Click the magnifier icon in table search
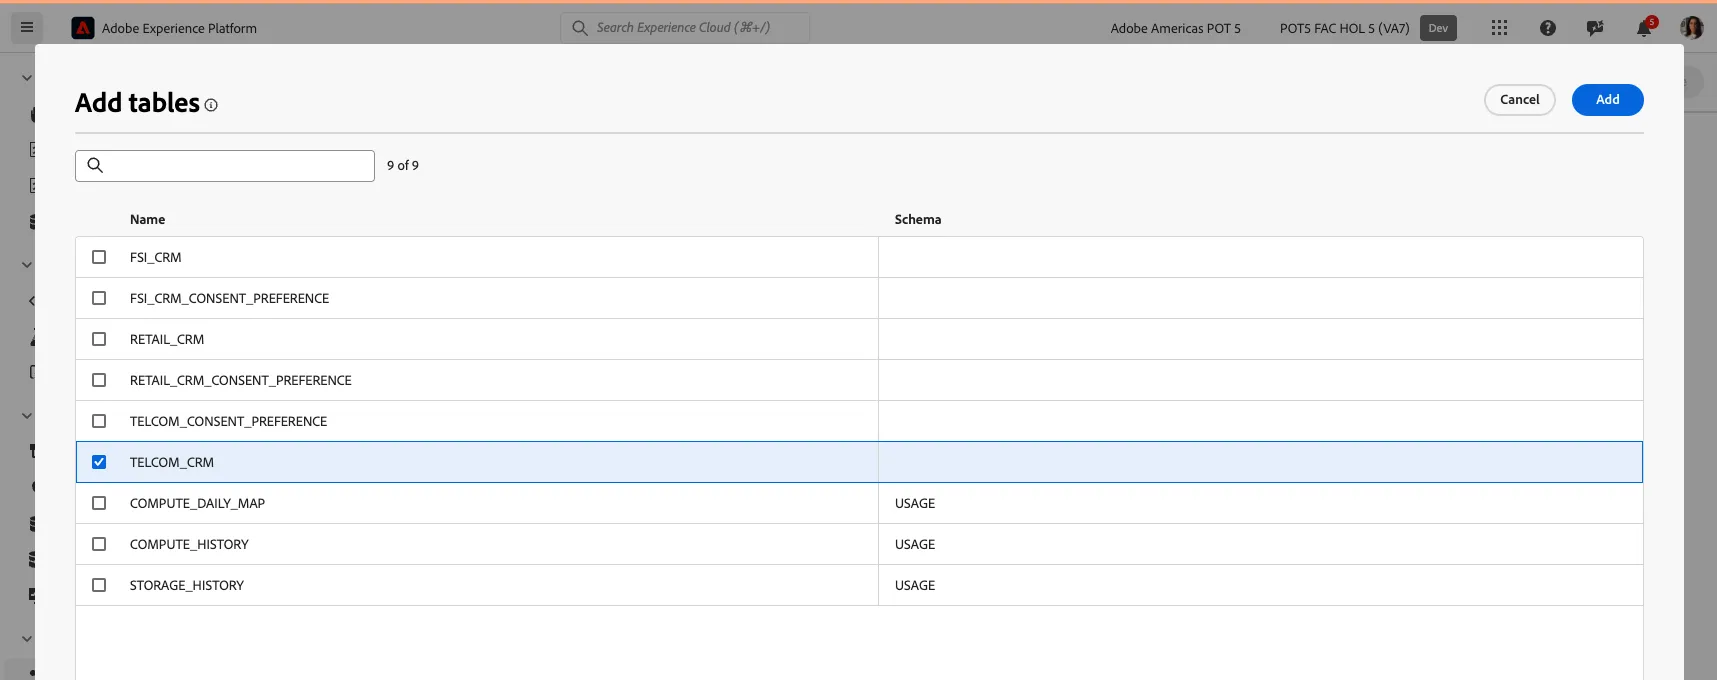Screen dimensions: 1717x680 click(95, 165)
